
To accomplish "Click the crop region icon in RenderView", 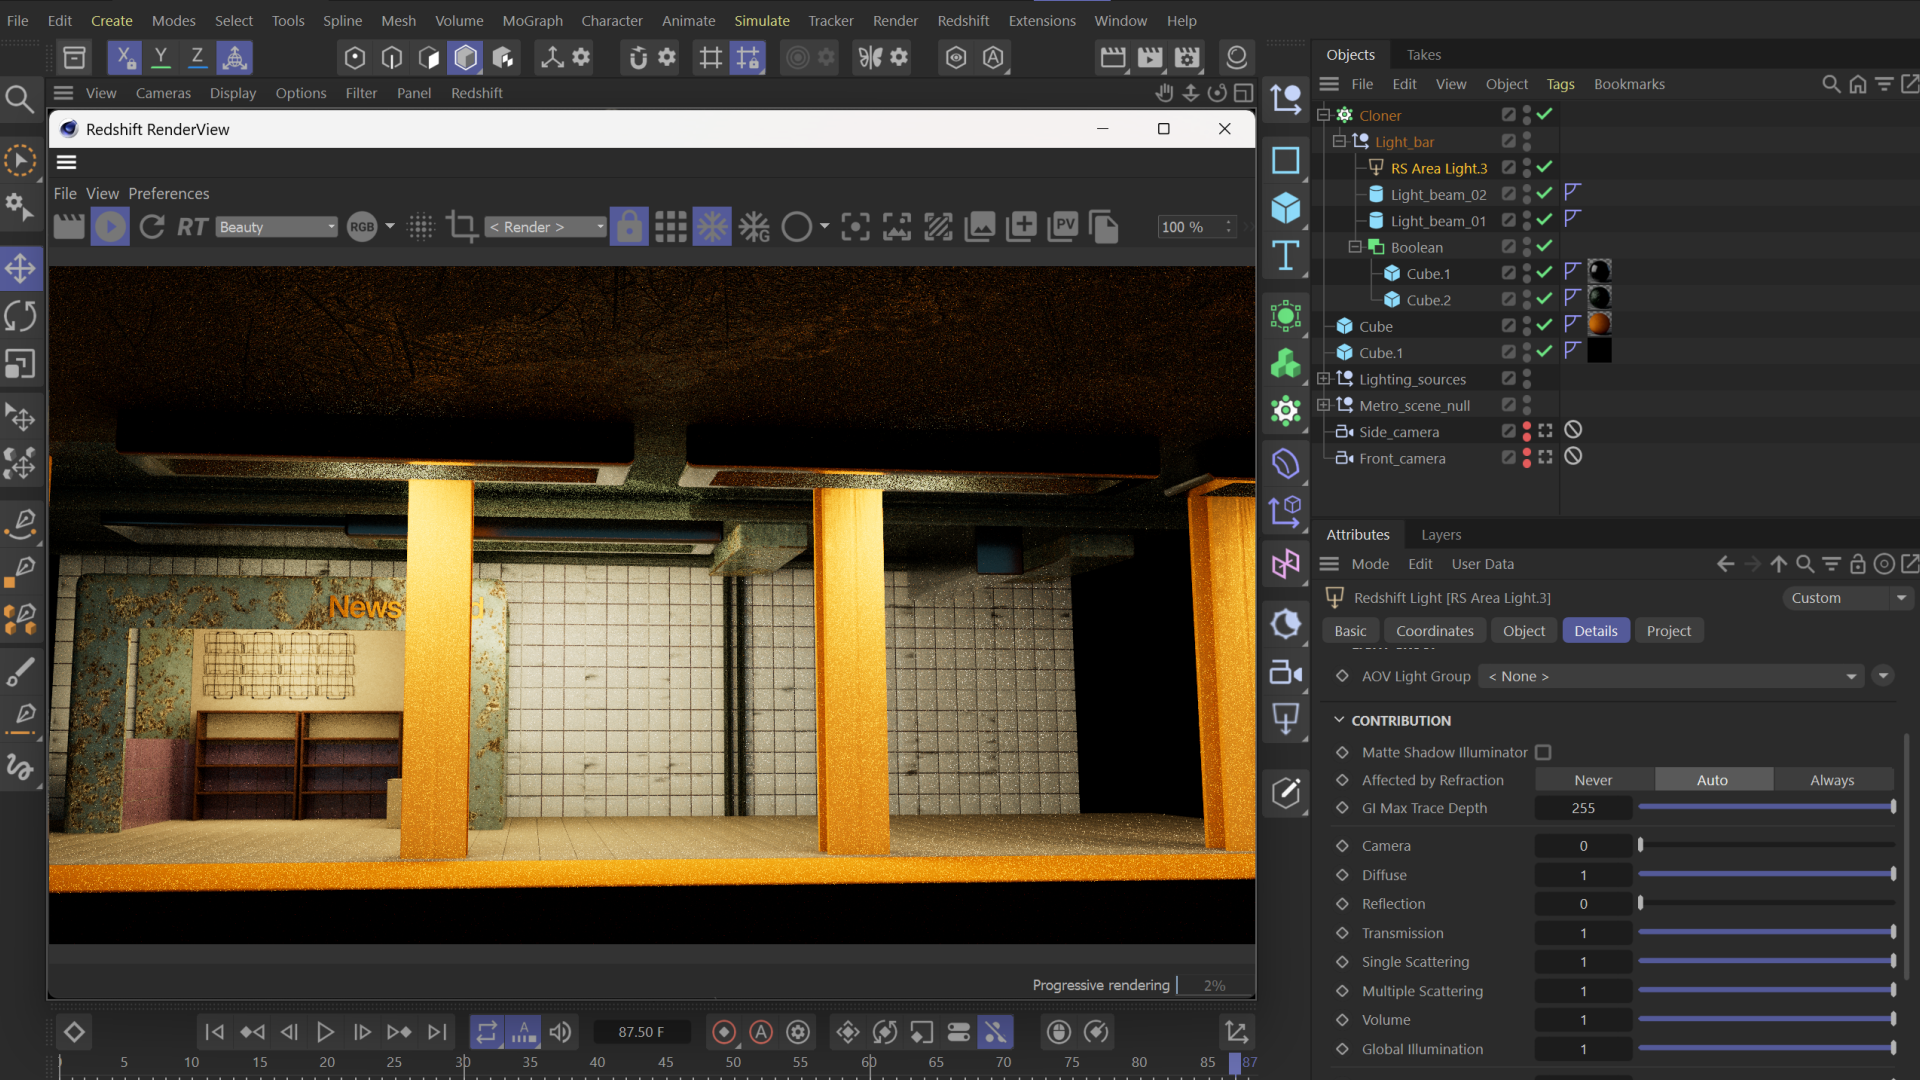I will (461, 227).
